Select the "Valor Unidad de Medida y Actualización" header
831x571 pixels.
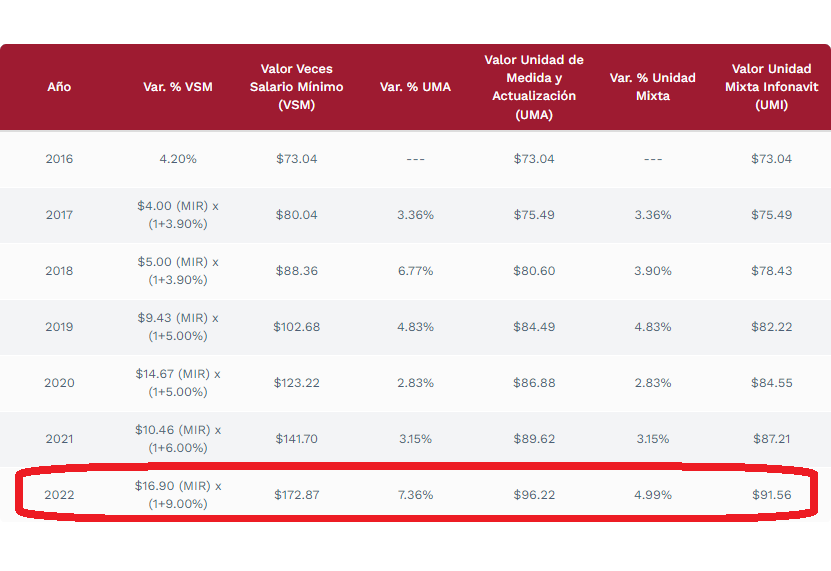[534, 87]
